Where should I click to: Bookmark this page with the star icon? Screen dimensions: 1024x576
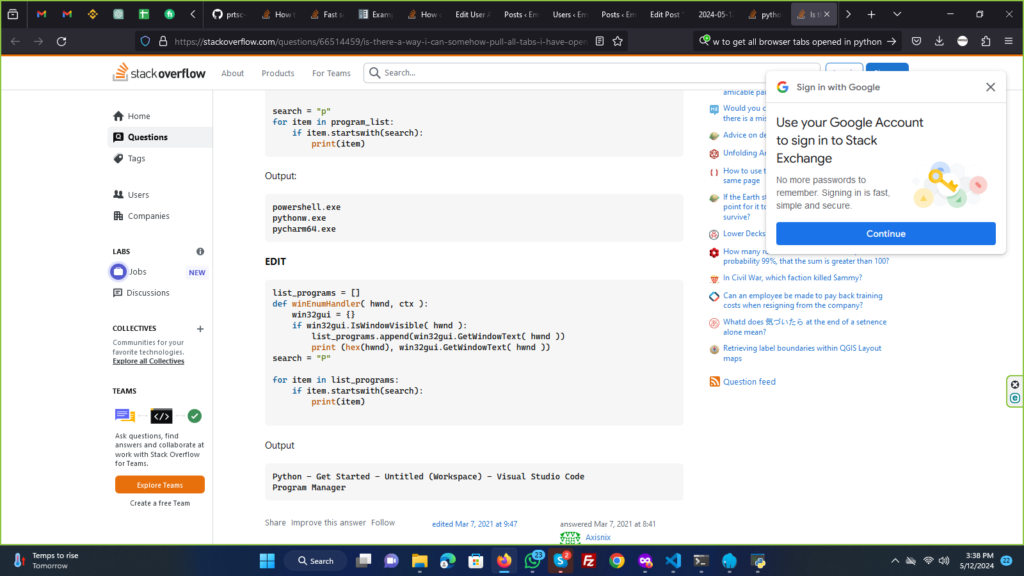coord(618,41)
